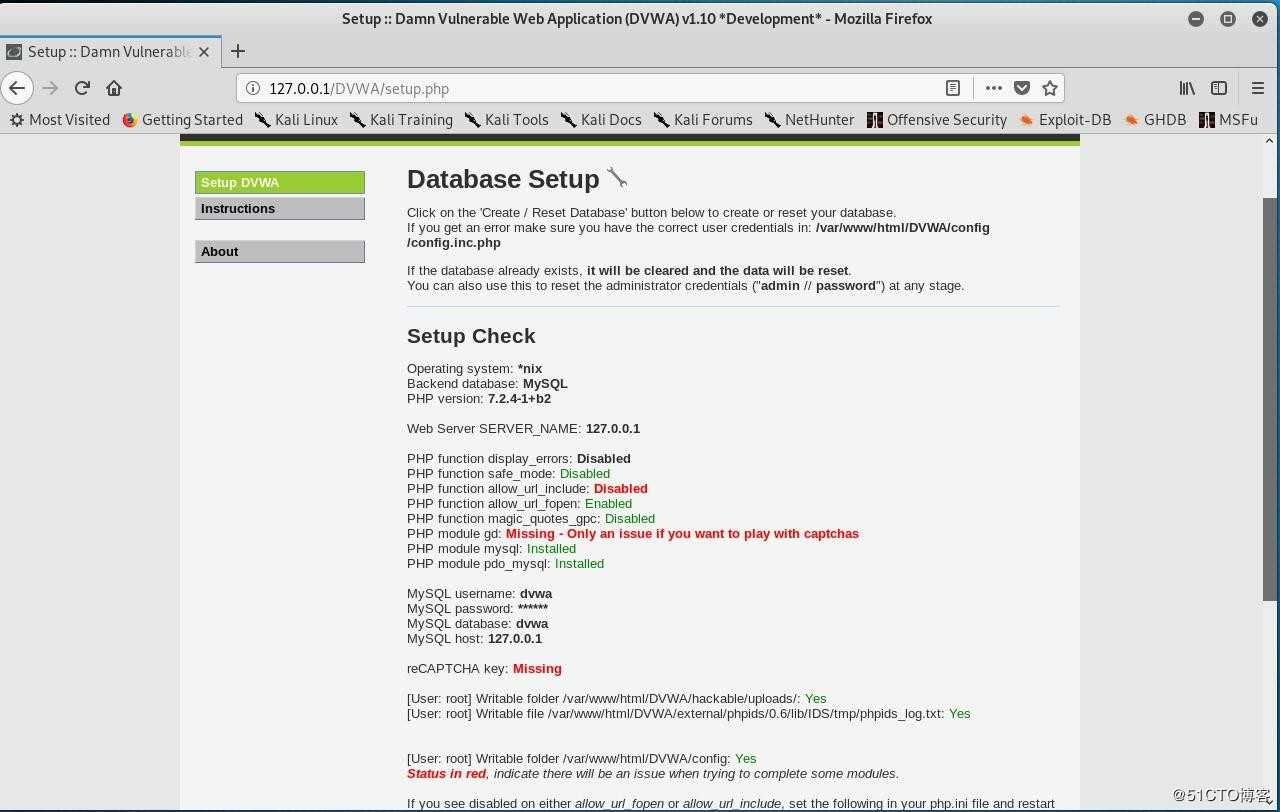The image size is (1280, 812).
Task: Click the PHP module gd Missing warning
Action: point(682,533)
